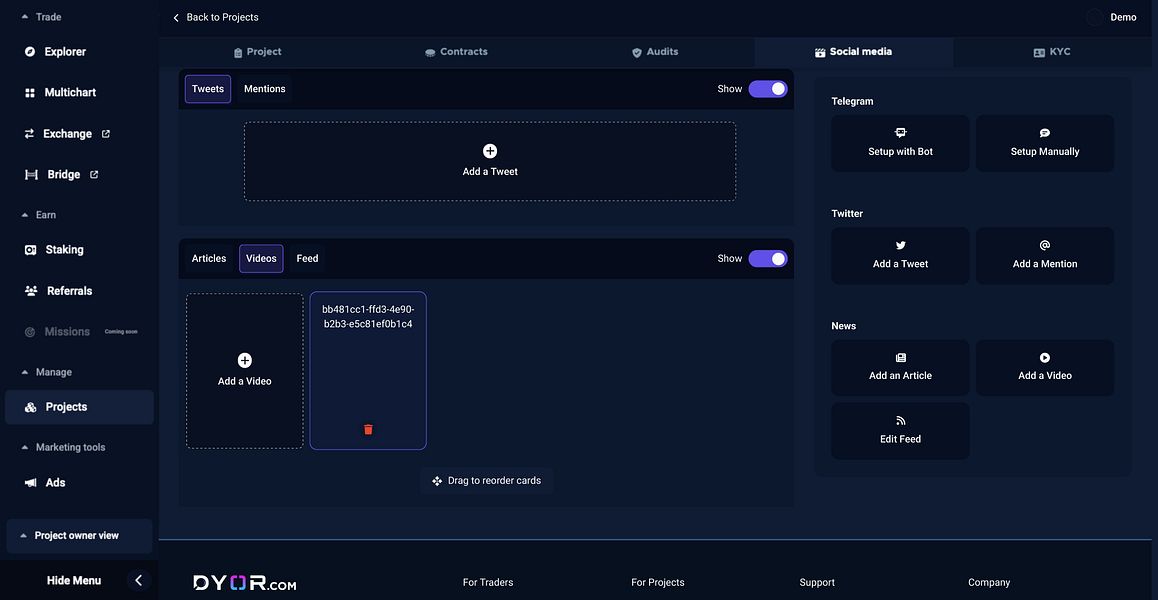Switch to the Audits tab
The height and width of the screenshot is (600, 1158).
(655, 52)
